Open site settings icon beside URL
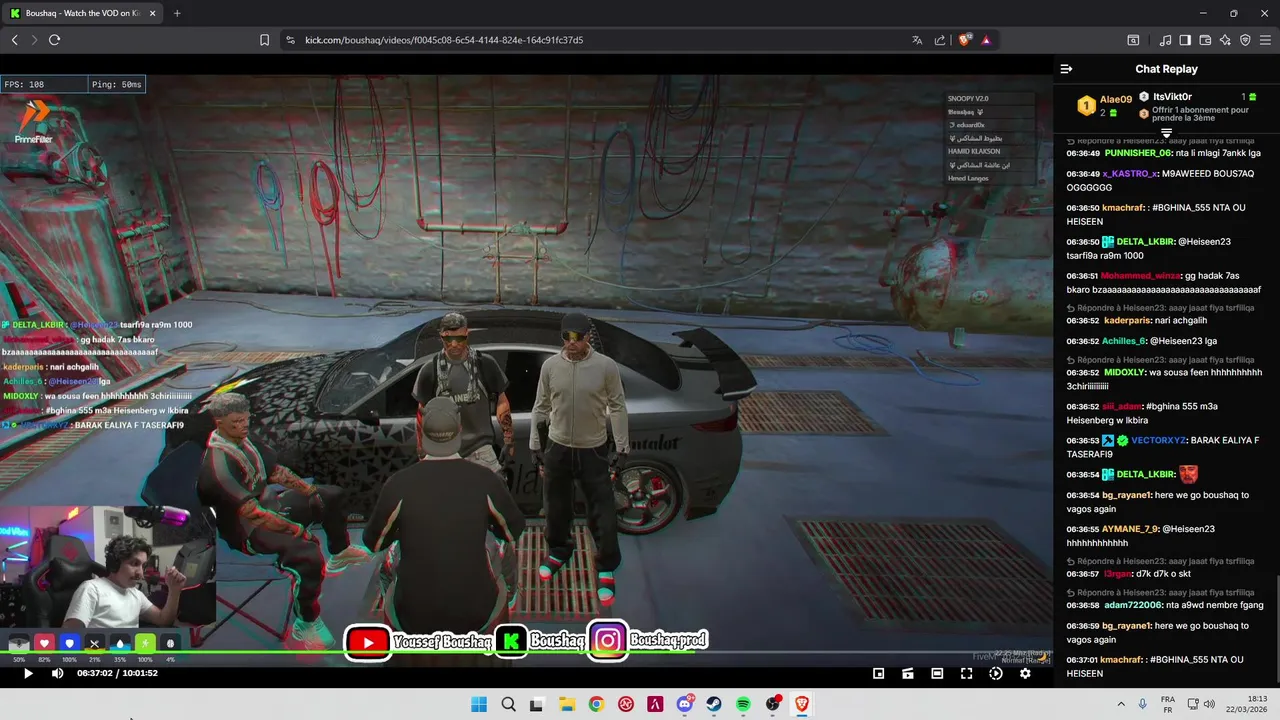 coord(290,40)
